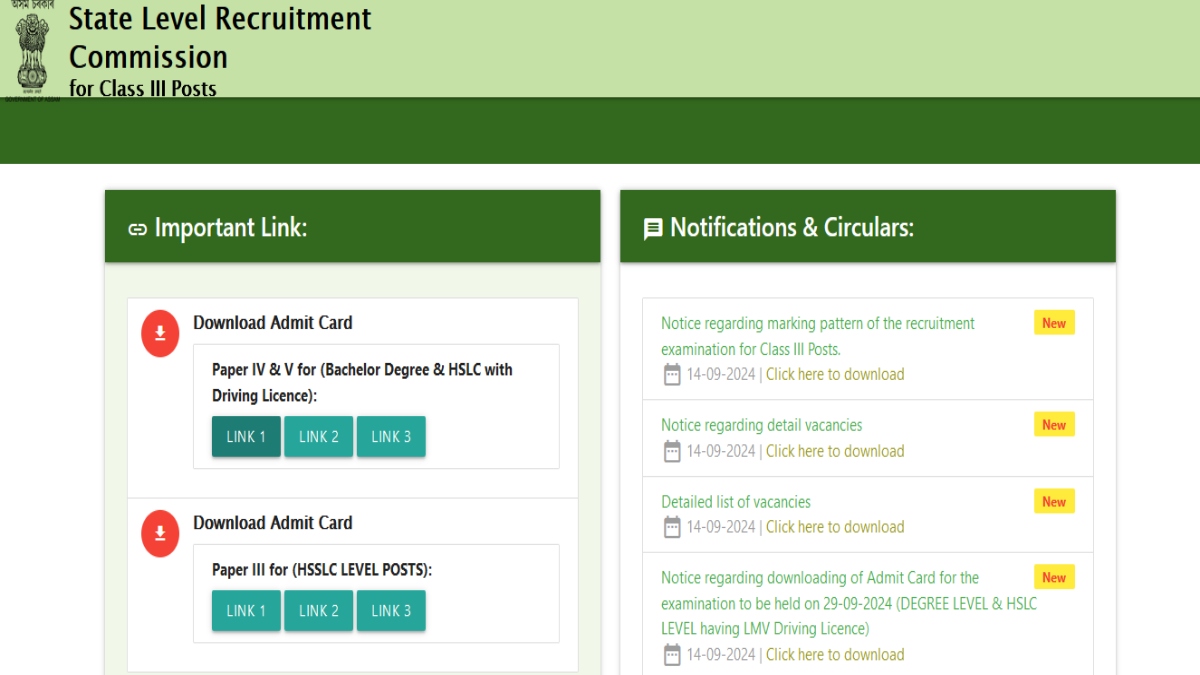Image resolution: width=1200 pixels, height=675 pixels.
Task: Download the marking pattern notice
Action: [x=835, y=375]
